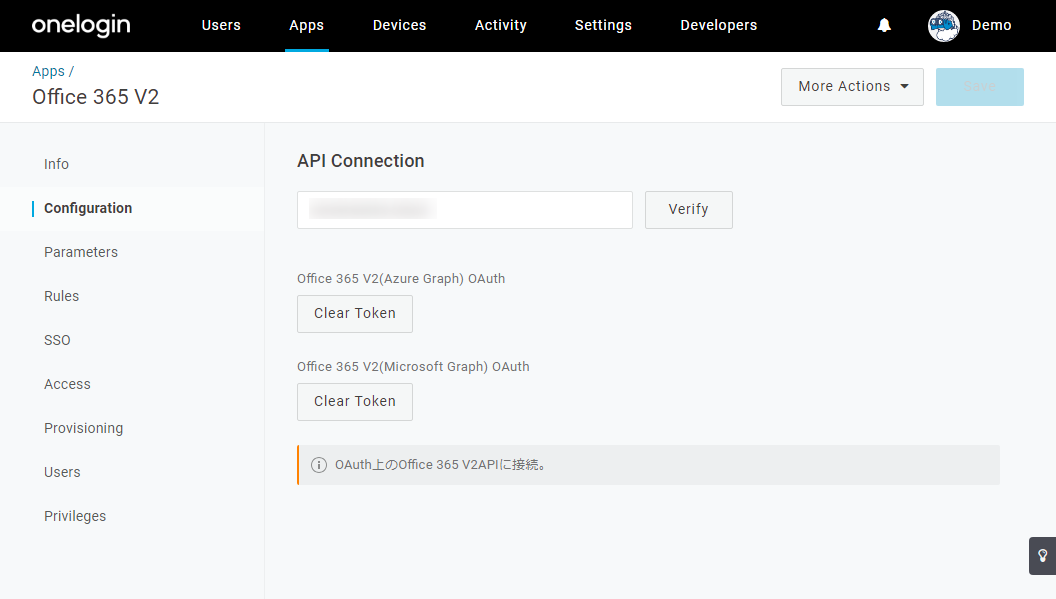The width and height of the screenshot is (1056, 599).
Task: Switch to the Parameters sidebar tab
Action: [x=81, y=252]
